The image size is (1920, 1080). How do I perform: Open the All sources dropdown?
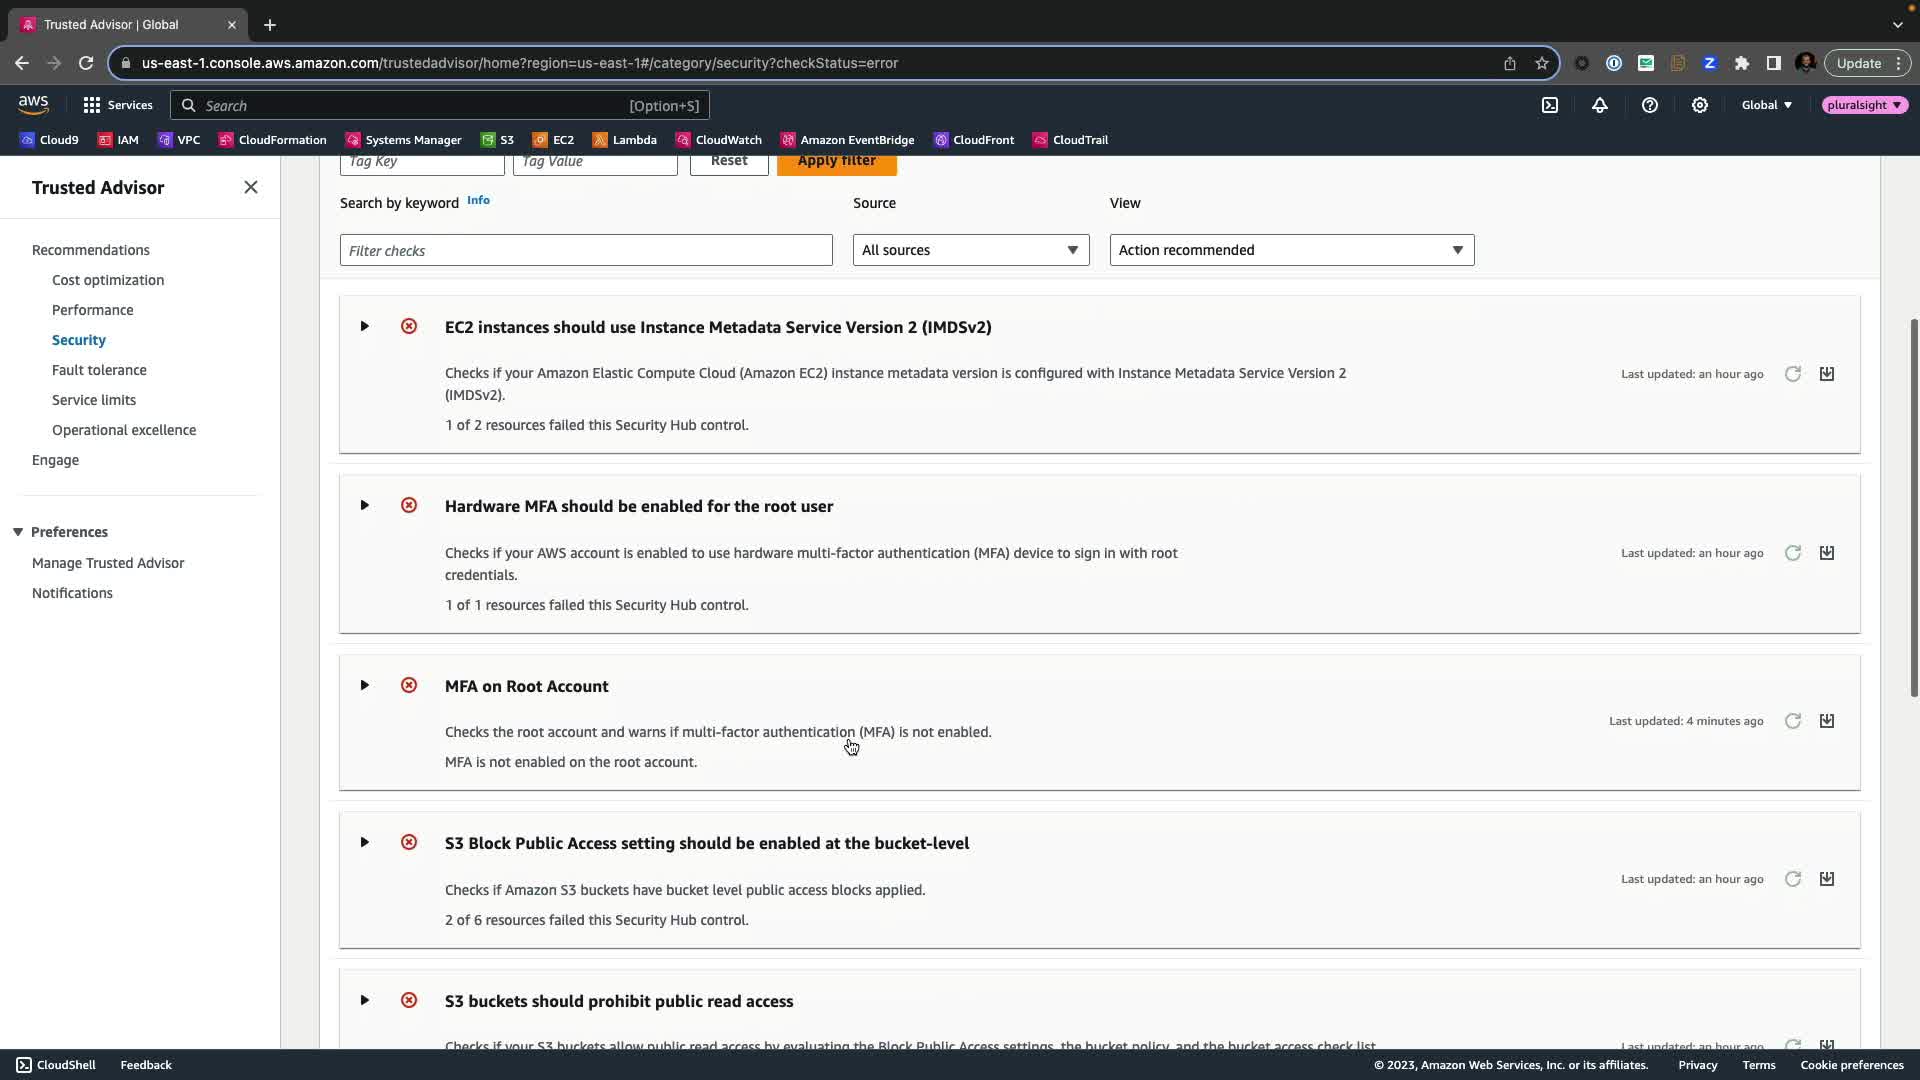pos(970,250)
